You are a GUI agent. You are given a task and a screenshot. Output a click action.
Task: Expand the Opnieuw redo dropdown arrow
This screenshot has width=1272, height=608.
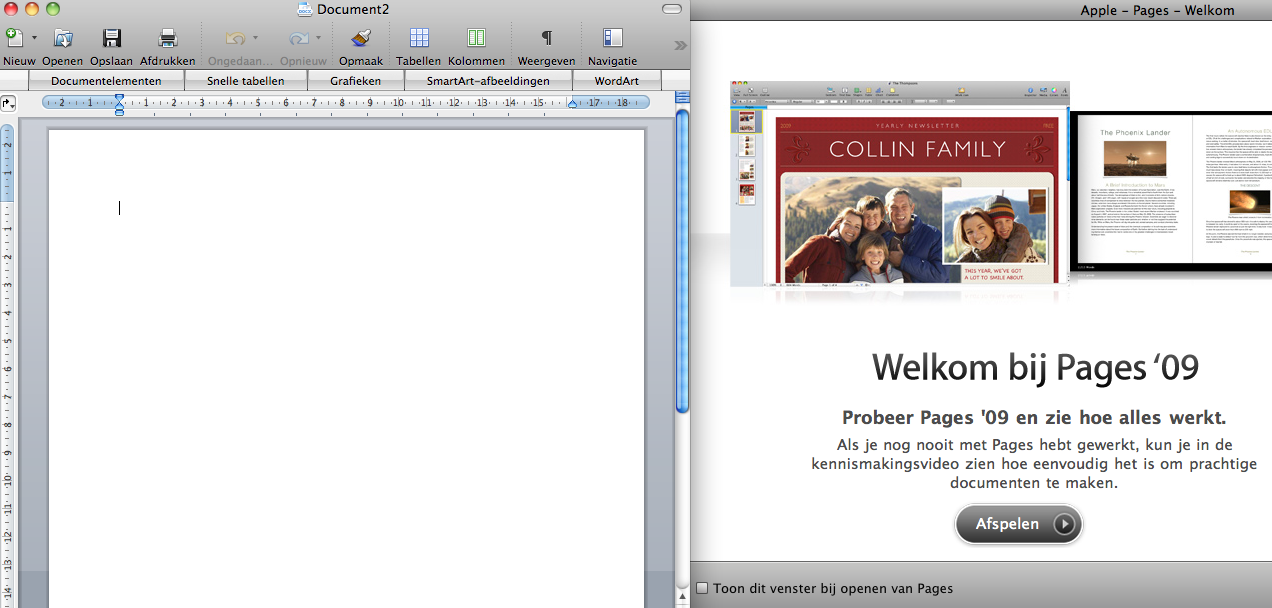[x=319, y=38]
